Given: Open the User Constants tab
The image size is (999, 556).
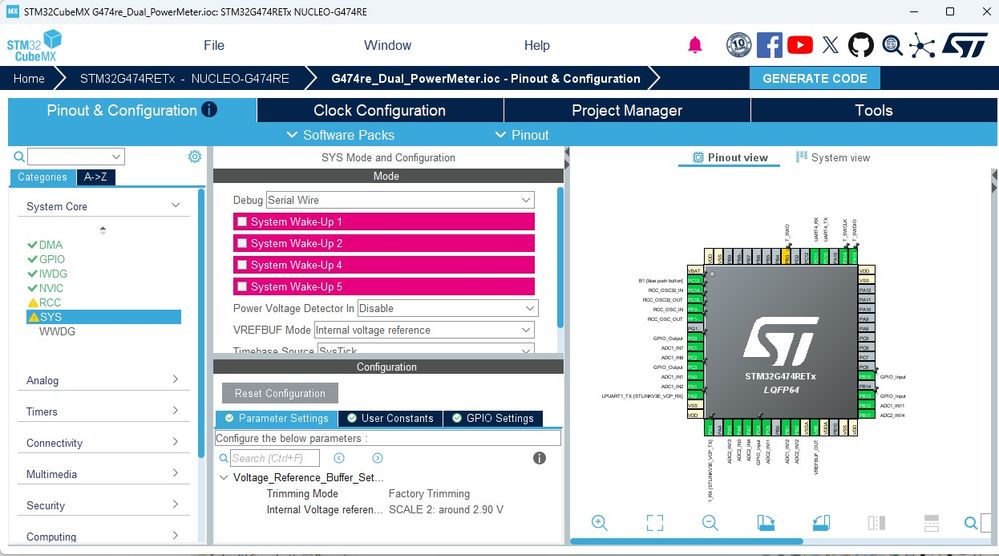Looking at the screenshot, I should [x=391, y=418].
